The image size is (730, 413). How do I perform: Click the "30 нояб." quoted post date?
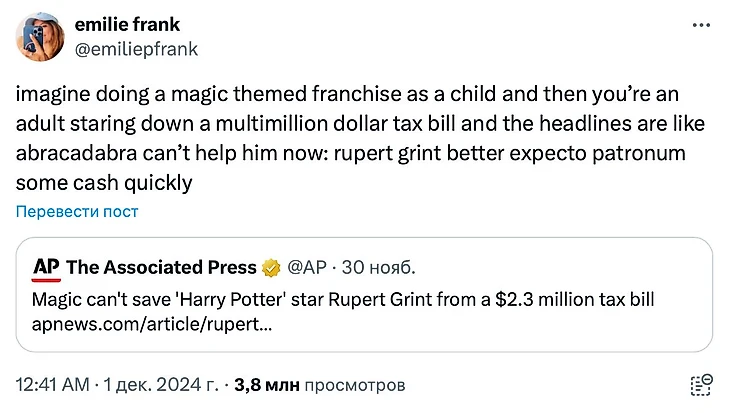pyautogui.click(x=379, y=267)
